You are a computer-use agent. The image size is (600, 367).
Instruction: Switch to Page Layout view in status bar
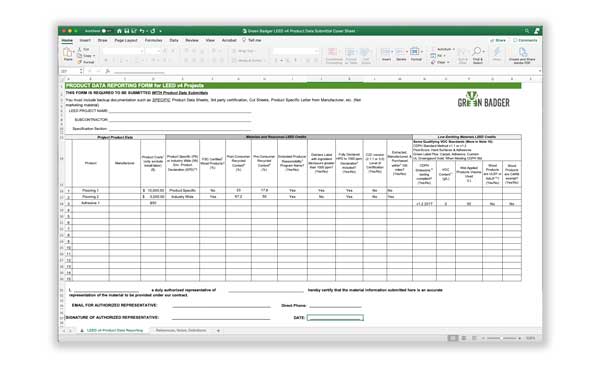click(x=464, y=338)
